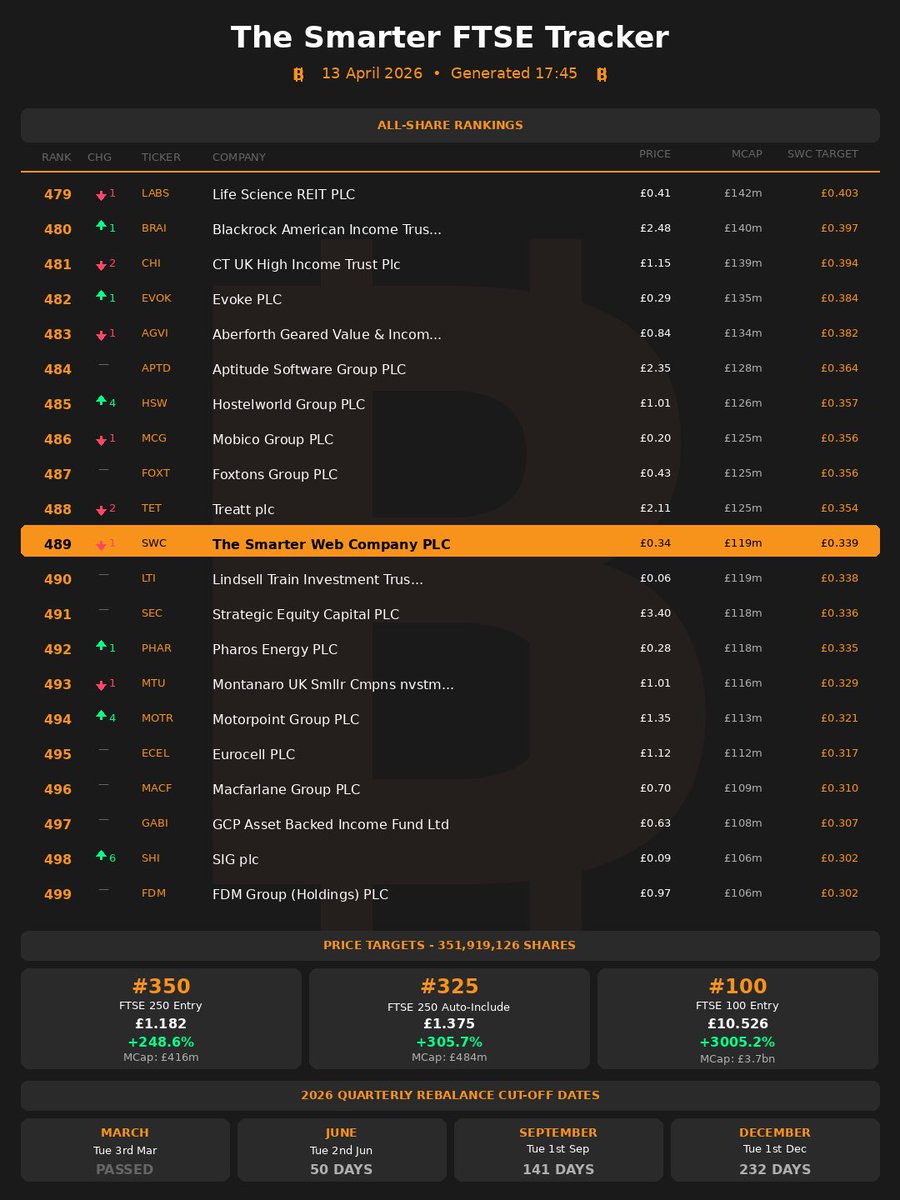Click Motorpoint Group PLC name
This screenshot has width=900, height=1200.
coord(286,720)
